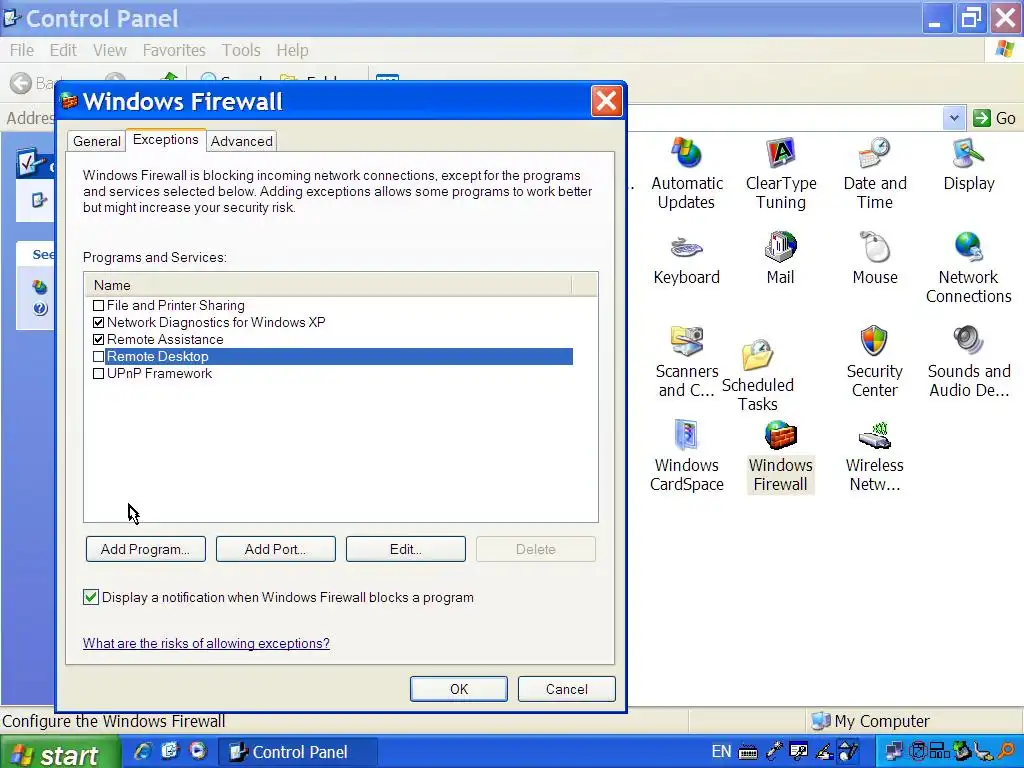Open the Tools menu
1024x768 pixels.
point(241,50)
